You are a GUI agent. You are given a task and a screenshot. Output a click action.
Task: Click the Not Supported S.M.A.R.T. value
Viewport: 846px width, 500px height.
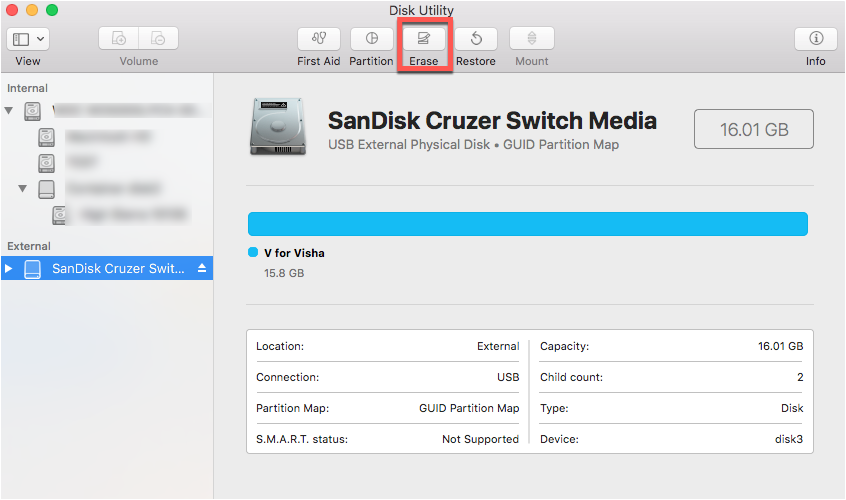[x=480, y=439]
